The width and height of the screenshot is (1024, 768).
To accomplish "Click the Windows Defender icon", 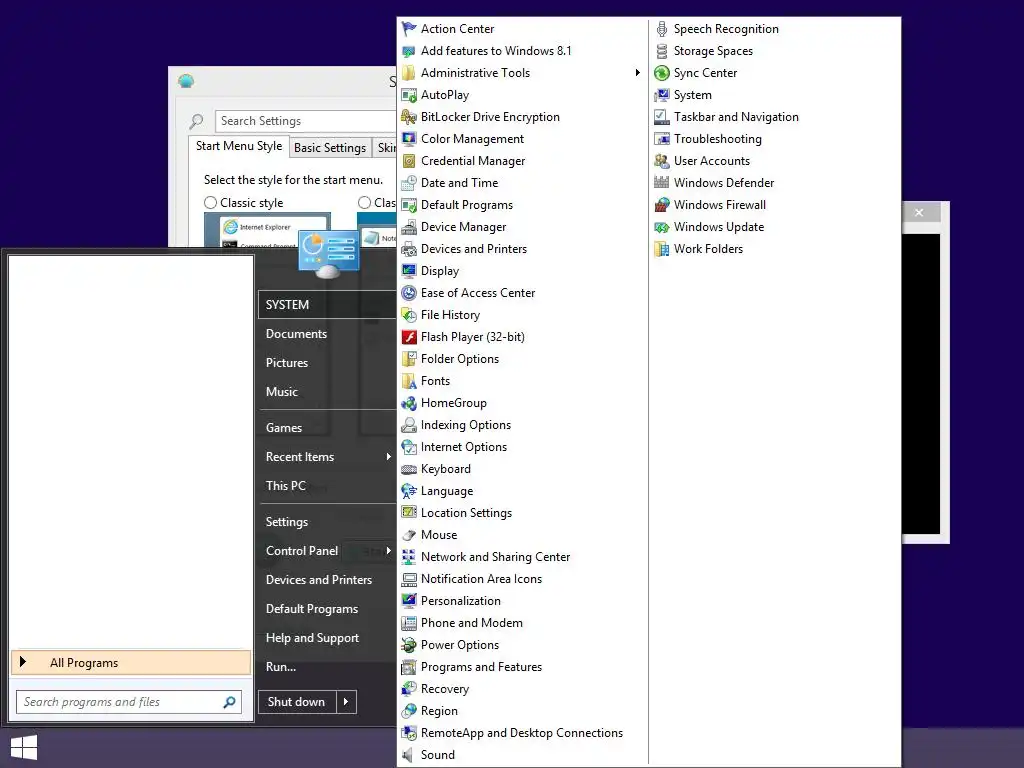I will tap(662, 183).
